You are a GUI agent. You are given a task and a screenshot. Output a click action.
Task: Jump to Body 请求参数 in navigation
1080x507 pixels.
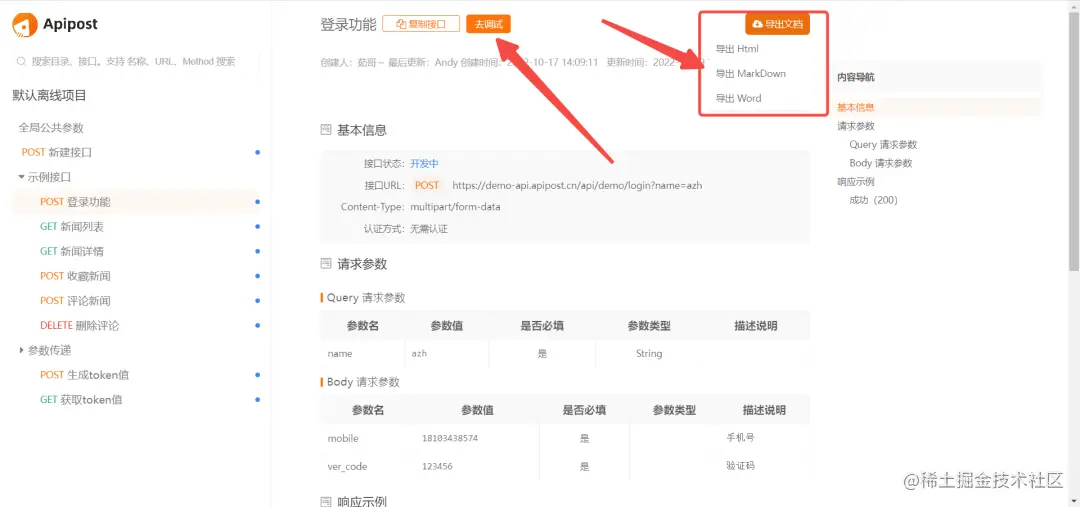click(881, 163)
